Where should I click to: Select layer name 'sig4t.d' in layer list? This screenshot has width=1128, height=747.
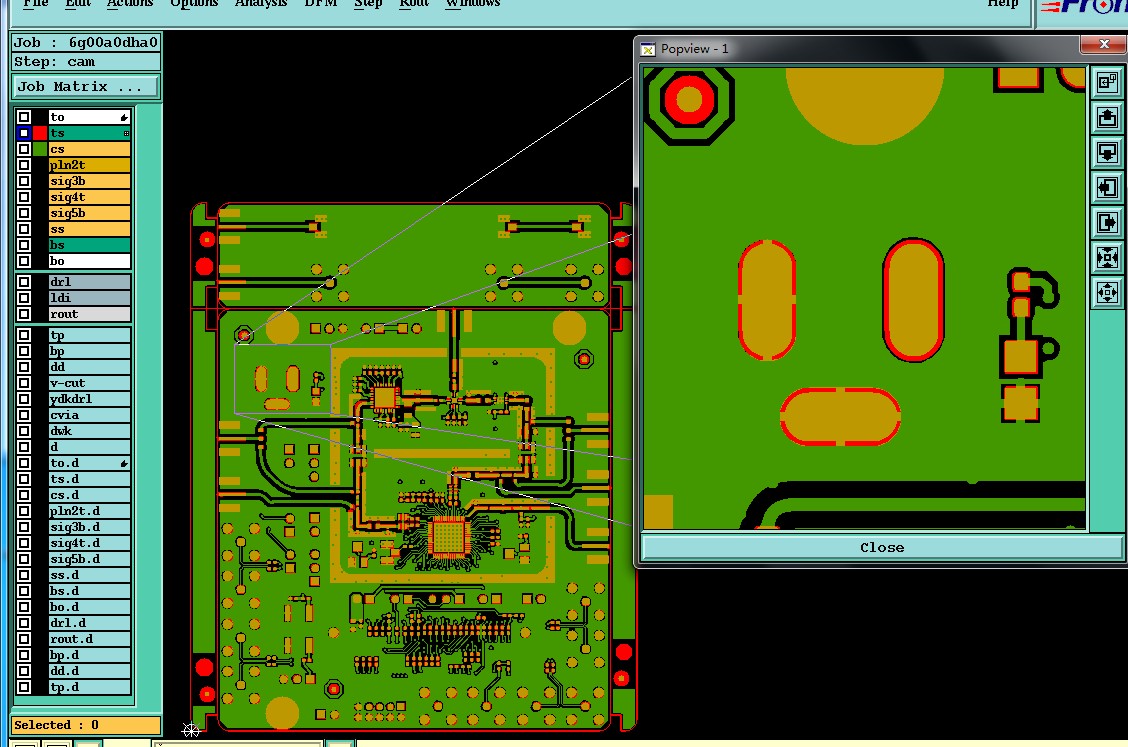[89, 543]
